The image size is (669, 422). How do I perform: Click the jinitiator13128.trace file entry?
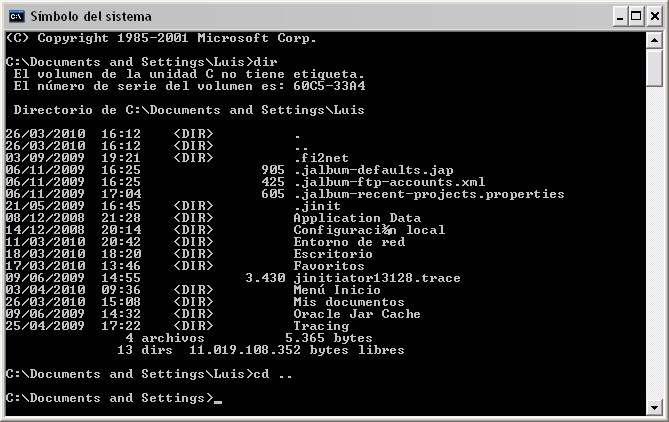point(377,278)
